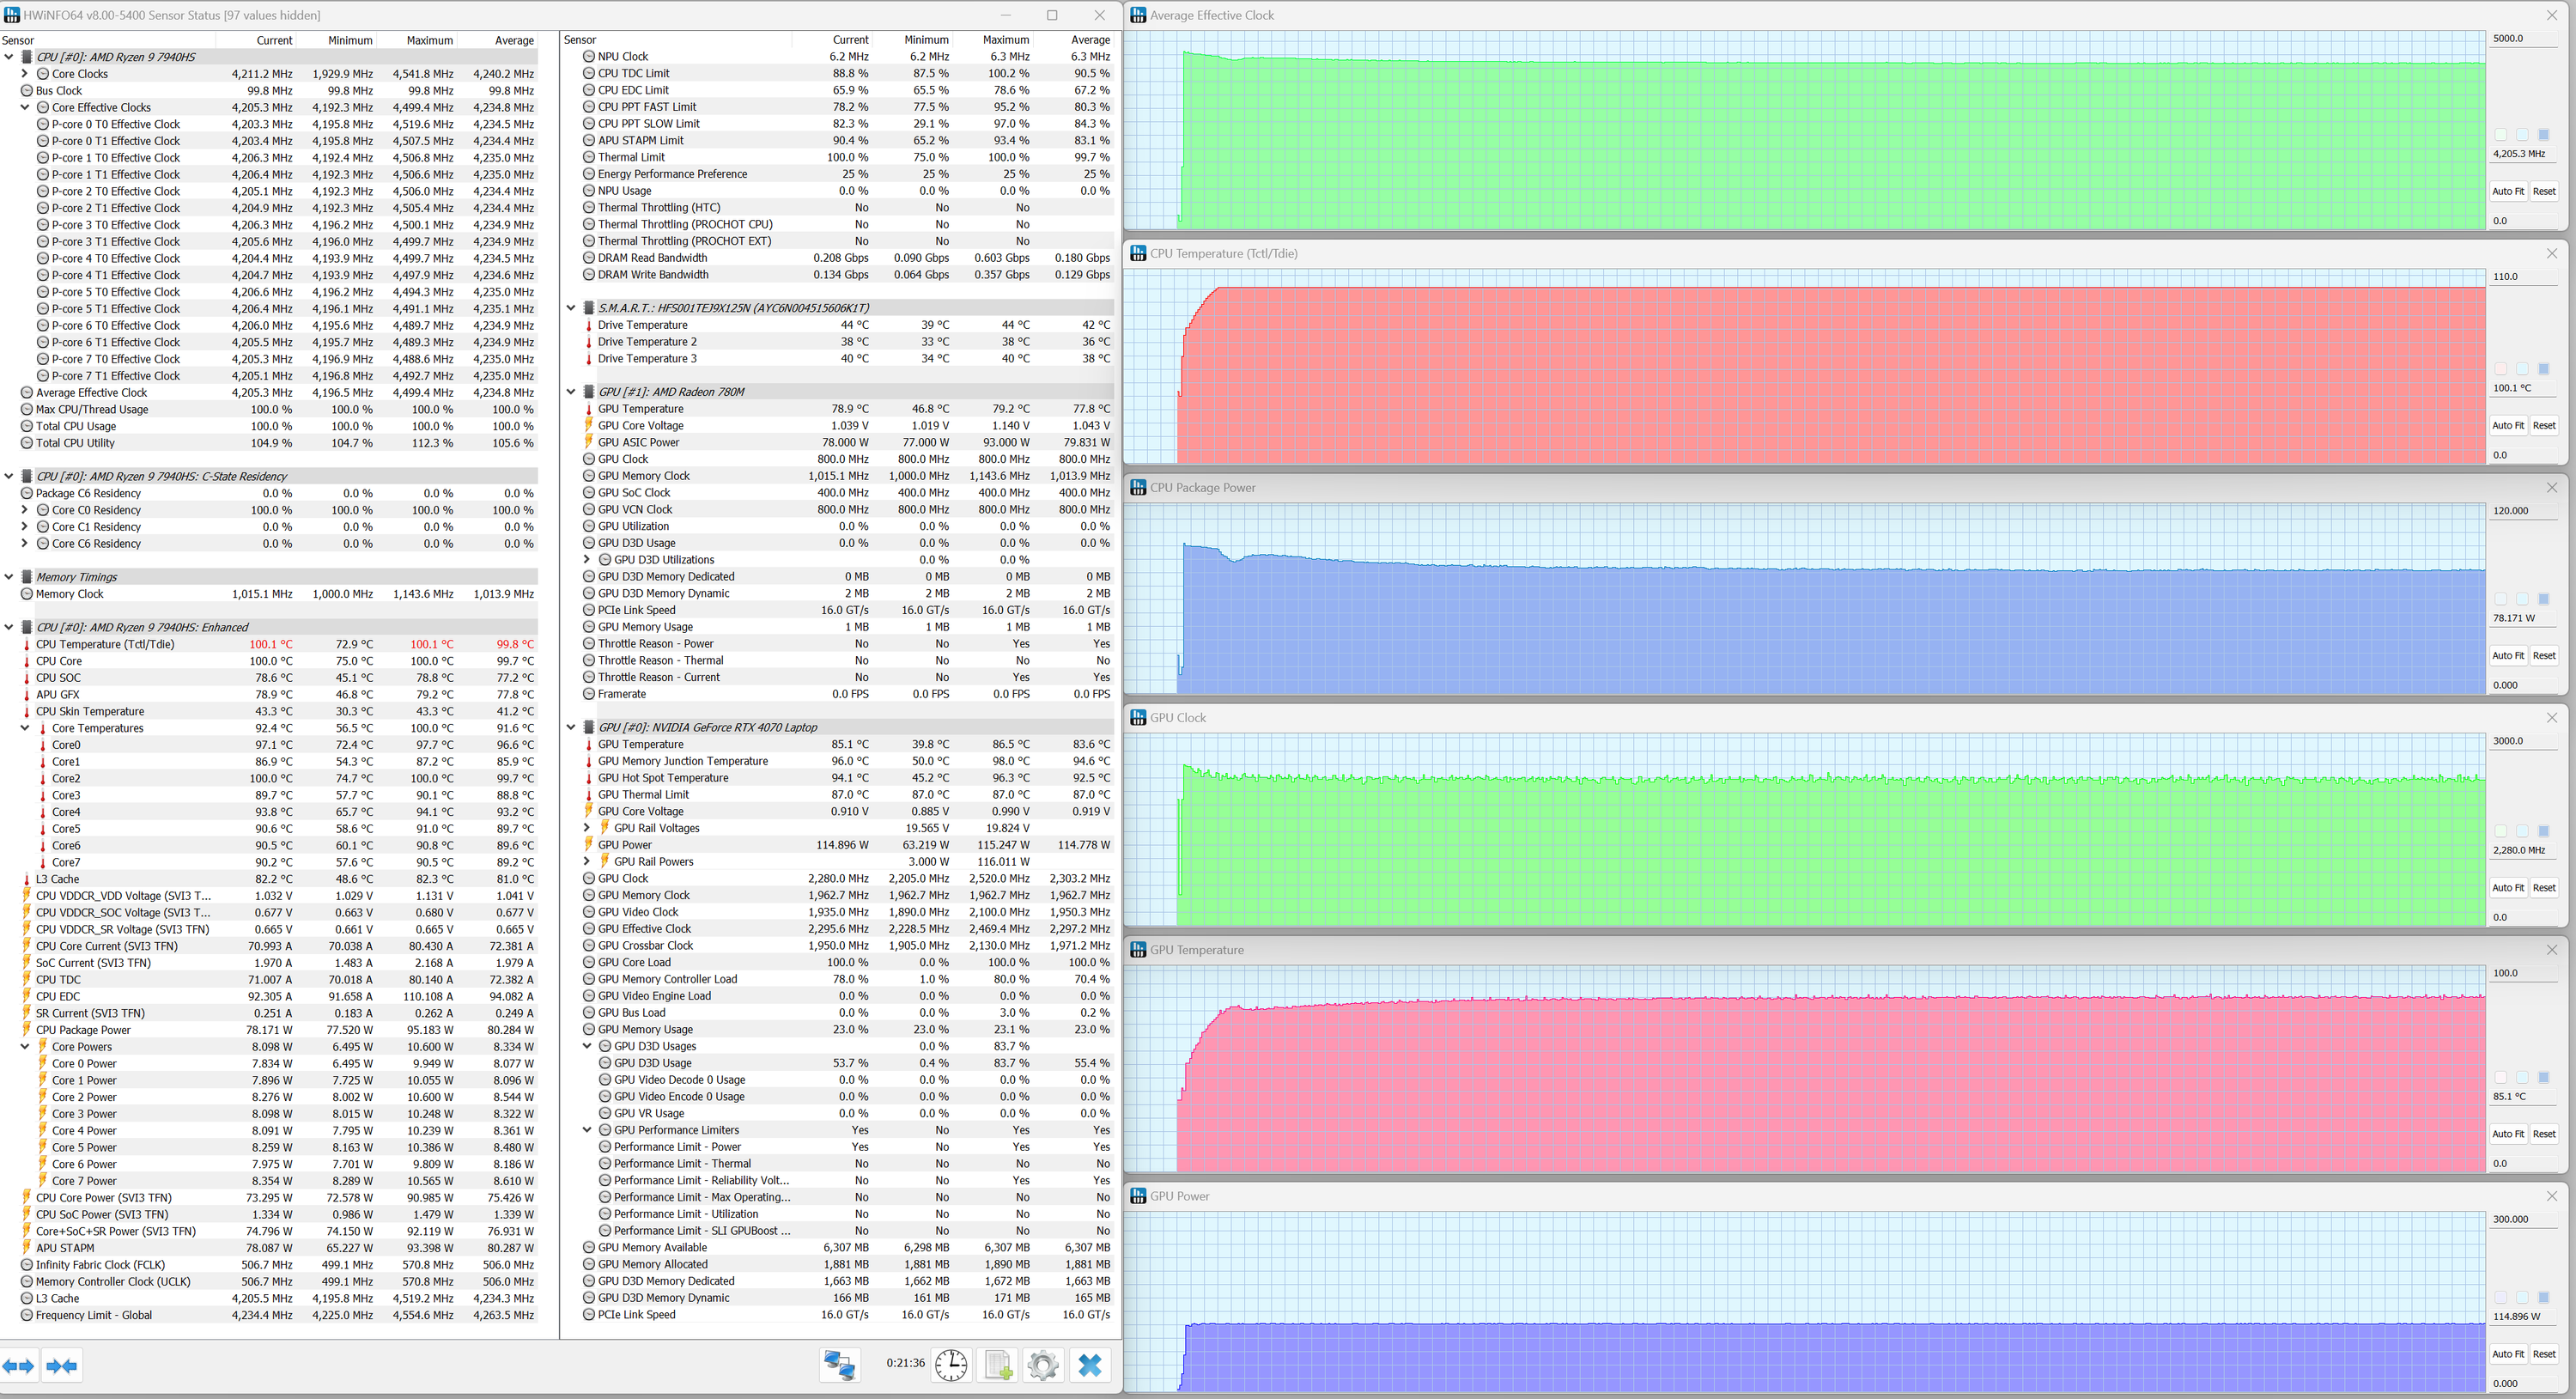Viewport: 2576px width, 1399px height.
Task: Click the Maximum column header, left pane
Action: [429, 41]
